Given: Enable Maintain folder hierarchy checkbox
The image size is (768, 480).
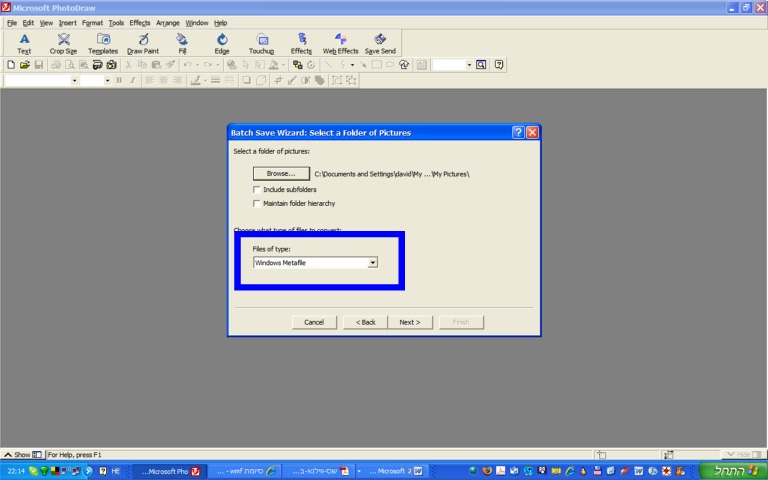Looking at the screenshot, I should [x=257, y=203].
